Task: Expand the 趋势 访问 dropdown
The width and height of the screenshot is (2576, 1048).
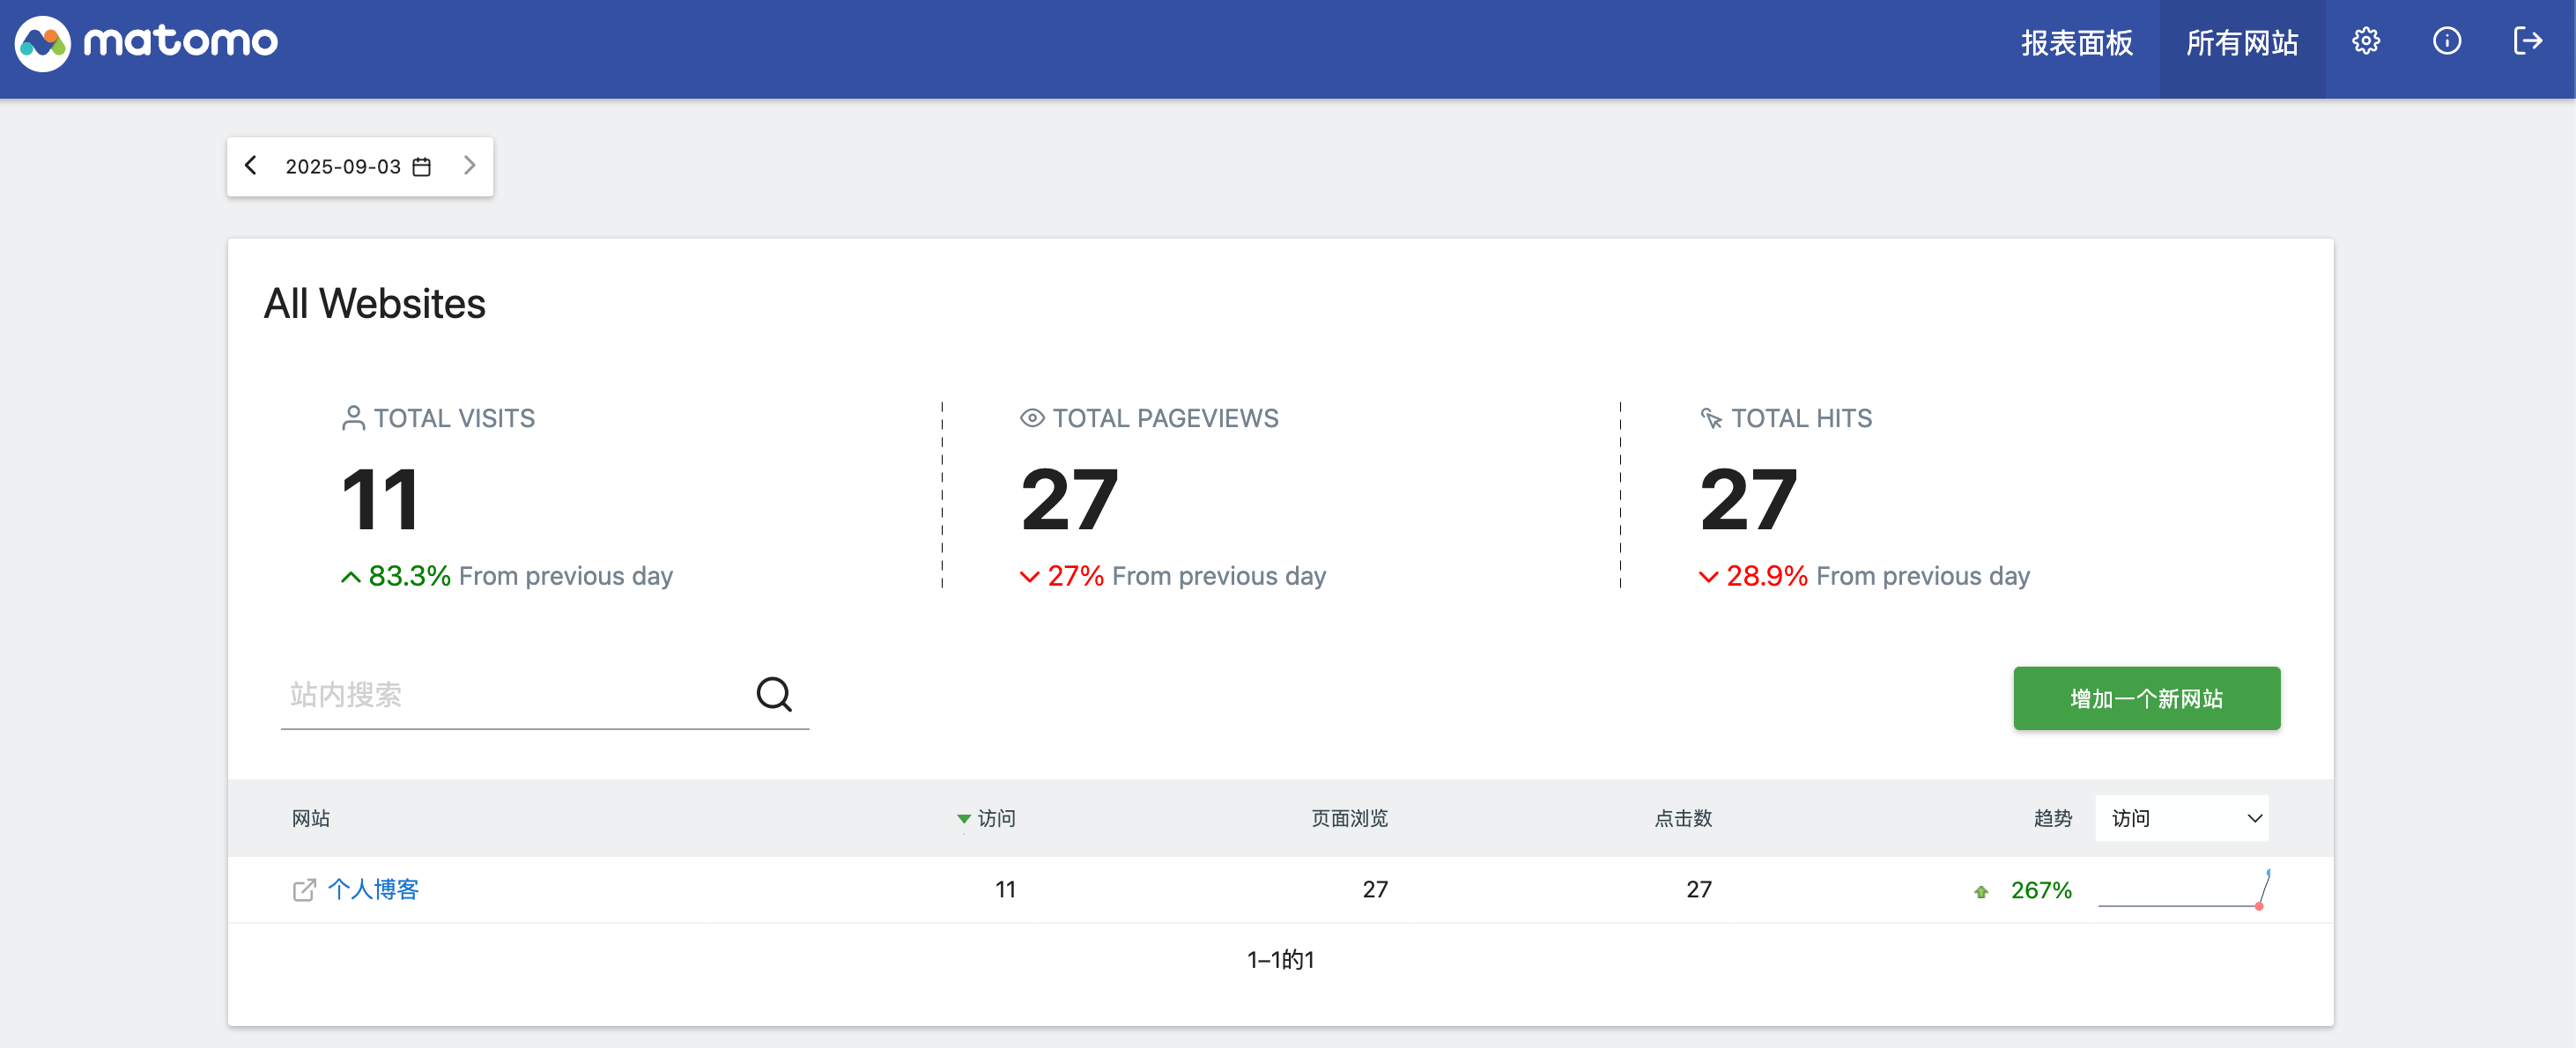Action: 2181,819
